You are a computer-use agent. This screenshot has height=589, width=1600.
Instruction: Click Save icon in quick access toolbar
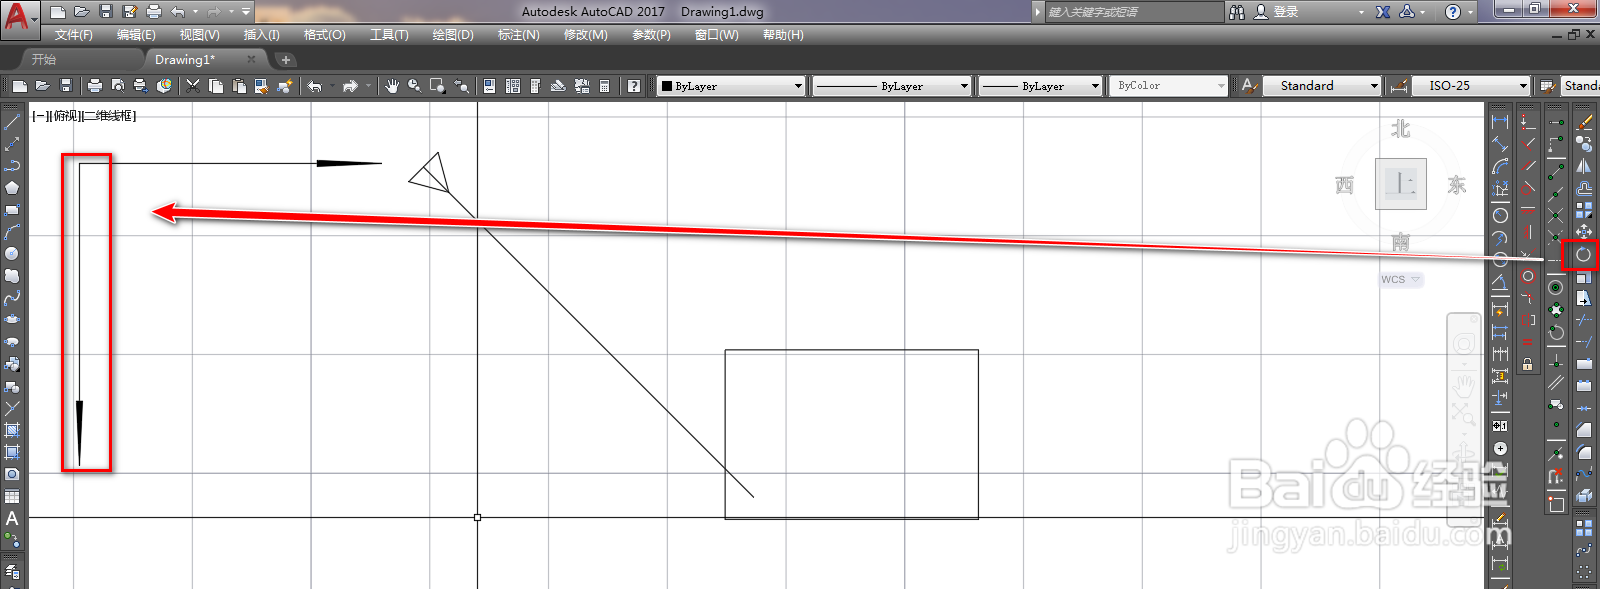[106, 12]
